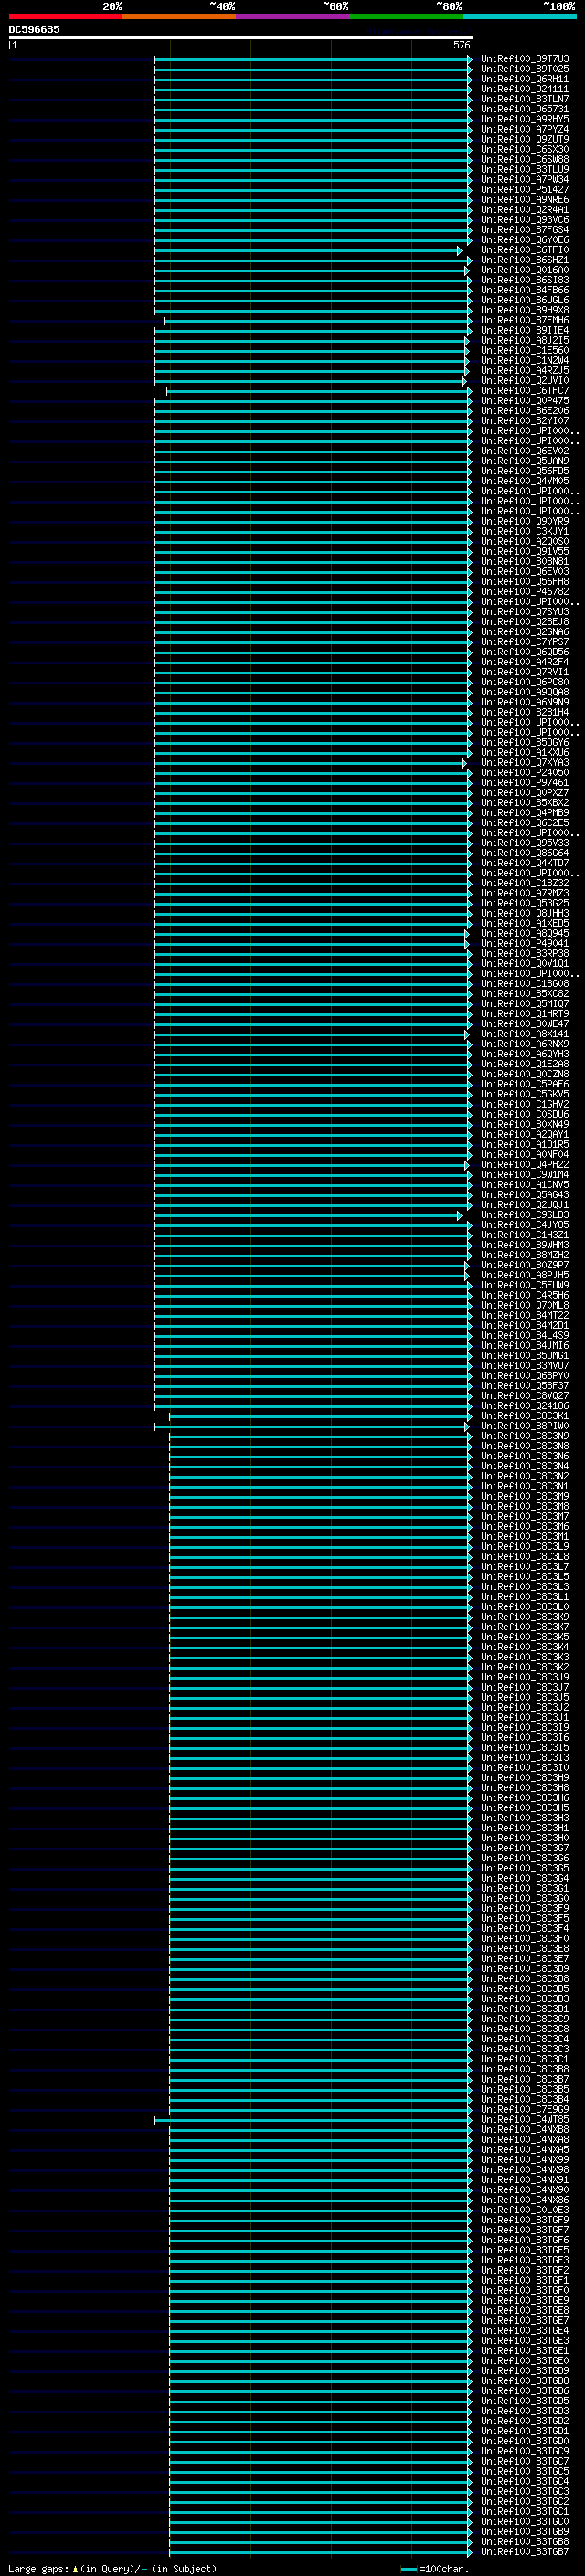Viewport: 585px width, 2576px height.
Task: Click the white query sequence bar
Action: (x=241, y=37)
